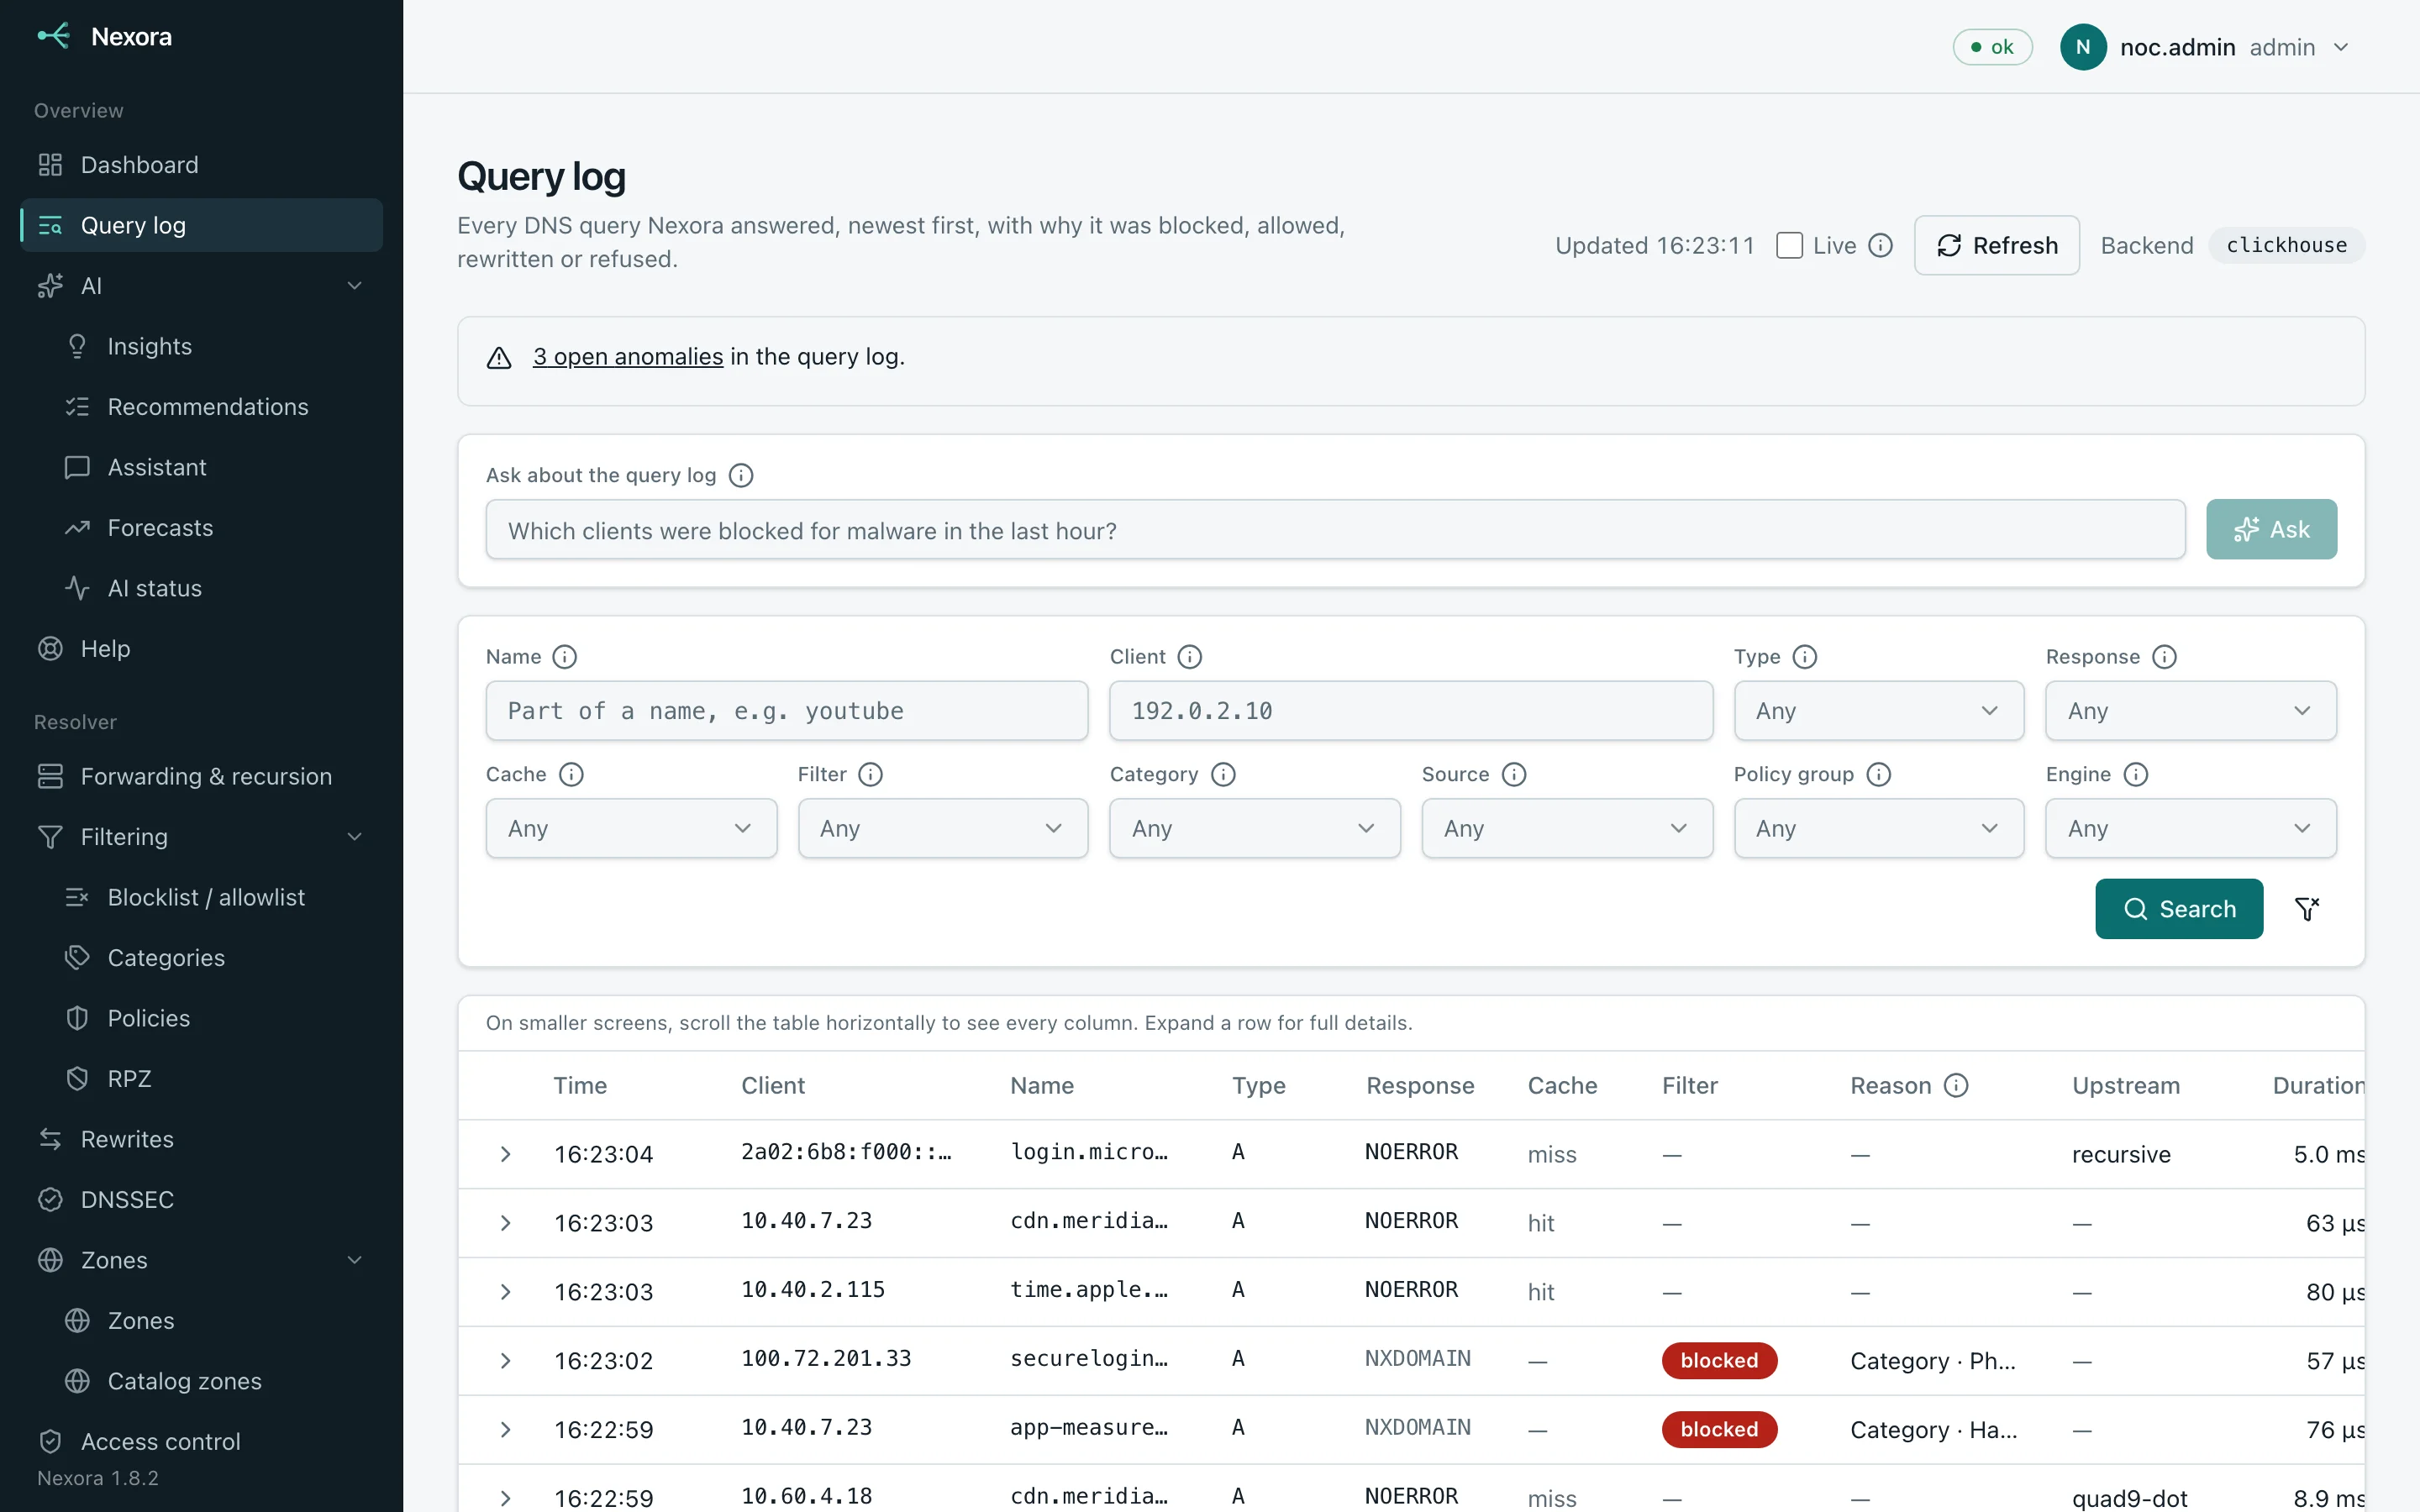Click the info icon next to Source label
The height and width of the screenshot is (1512, 2420).
coord(1514,774)
